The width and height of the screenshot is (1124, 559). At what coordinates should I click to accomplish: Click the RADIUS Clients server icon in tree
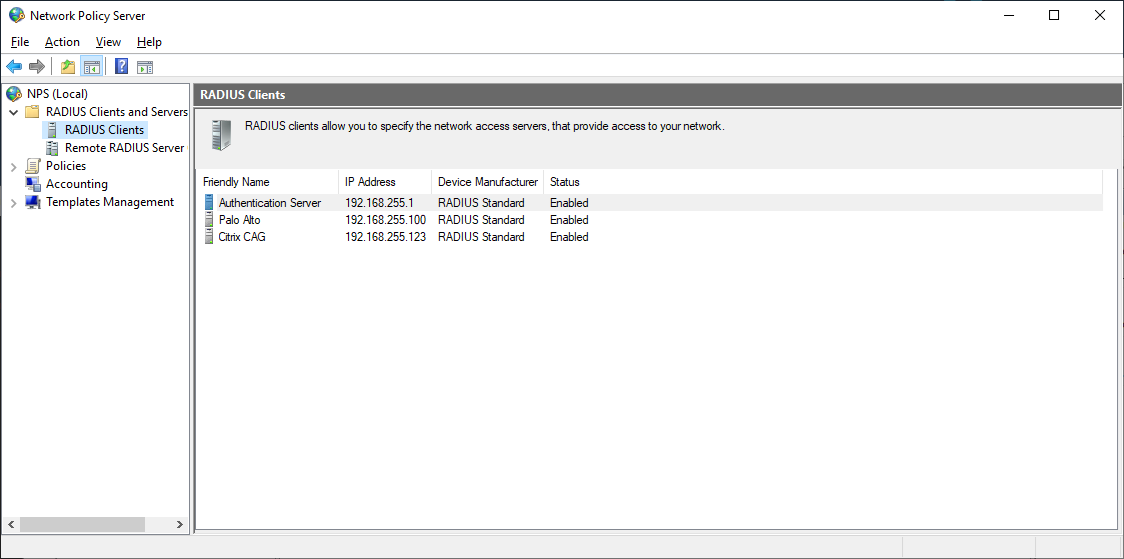click(52, 130)
